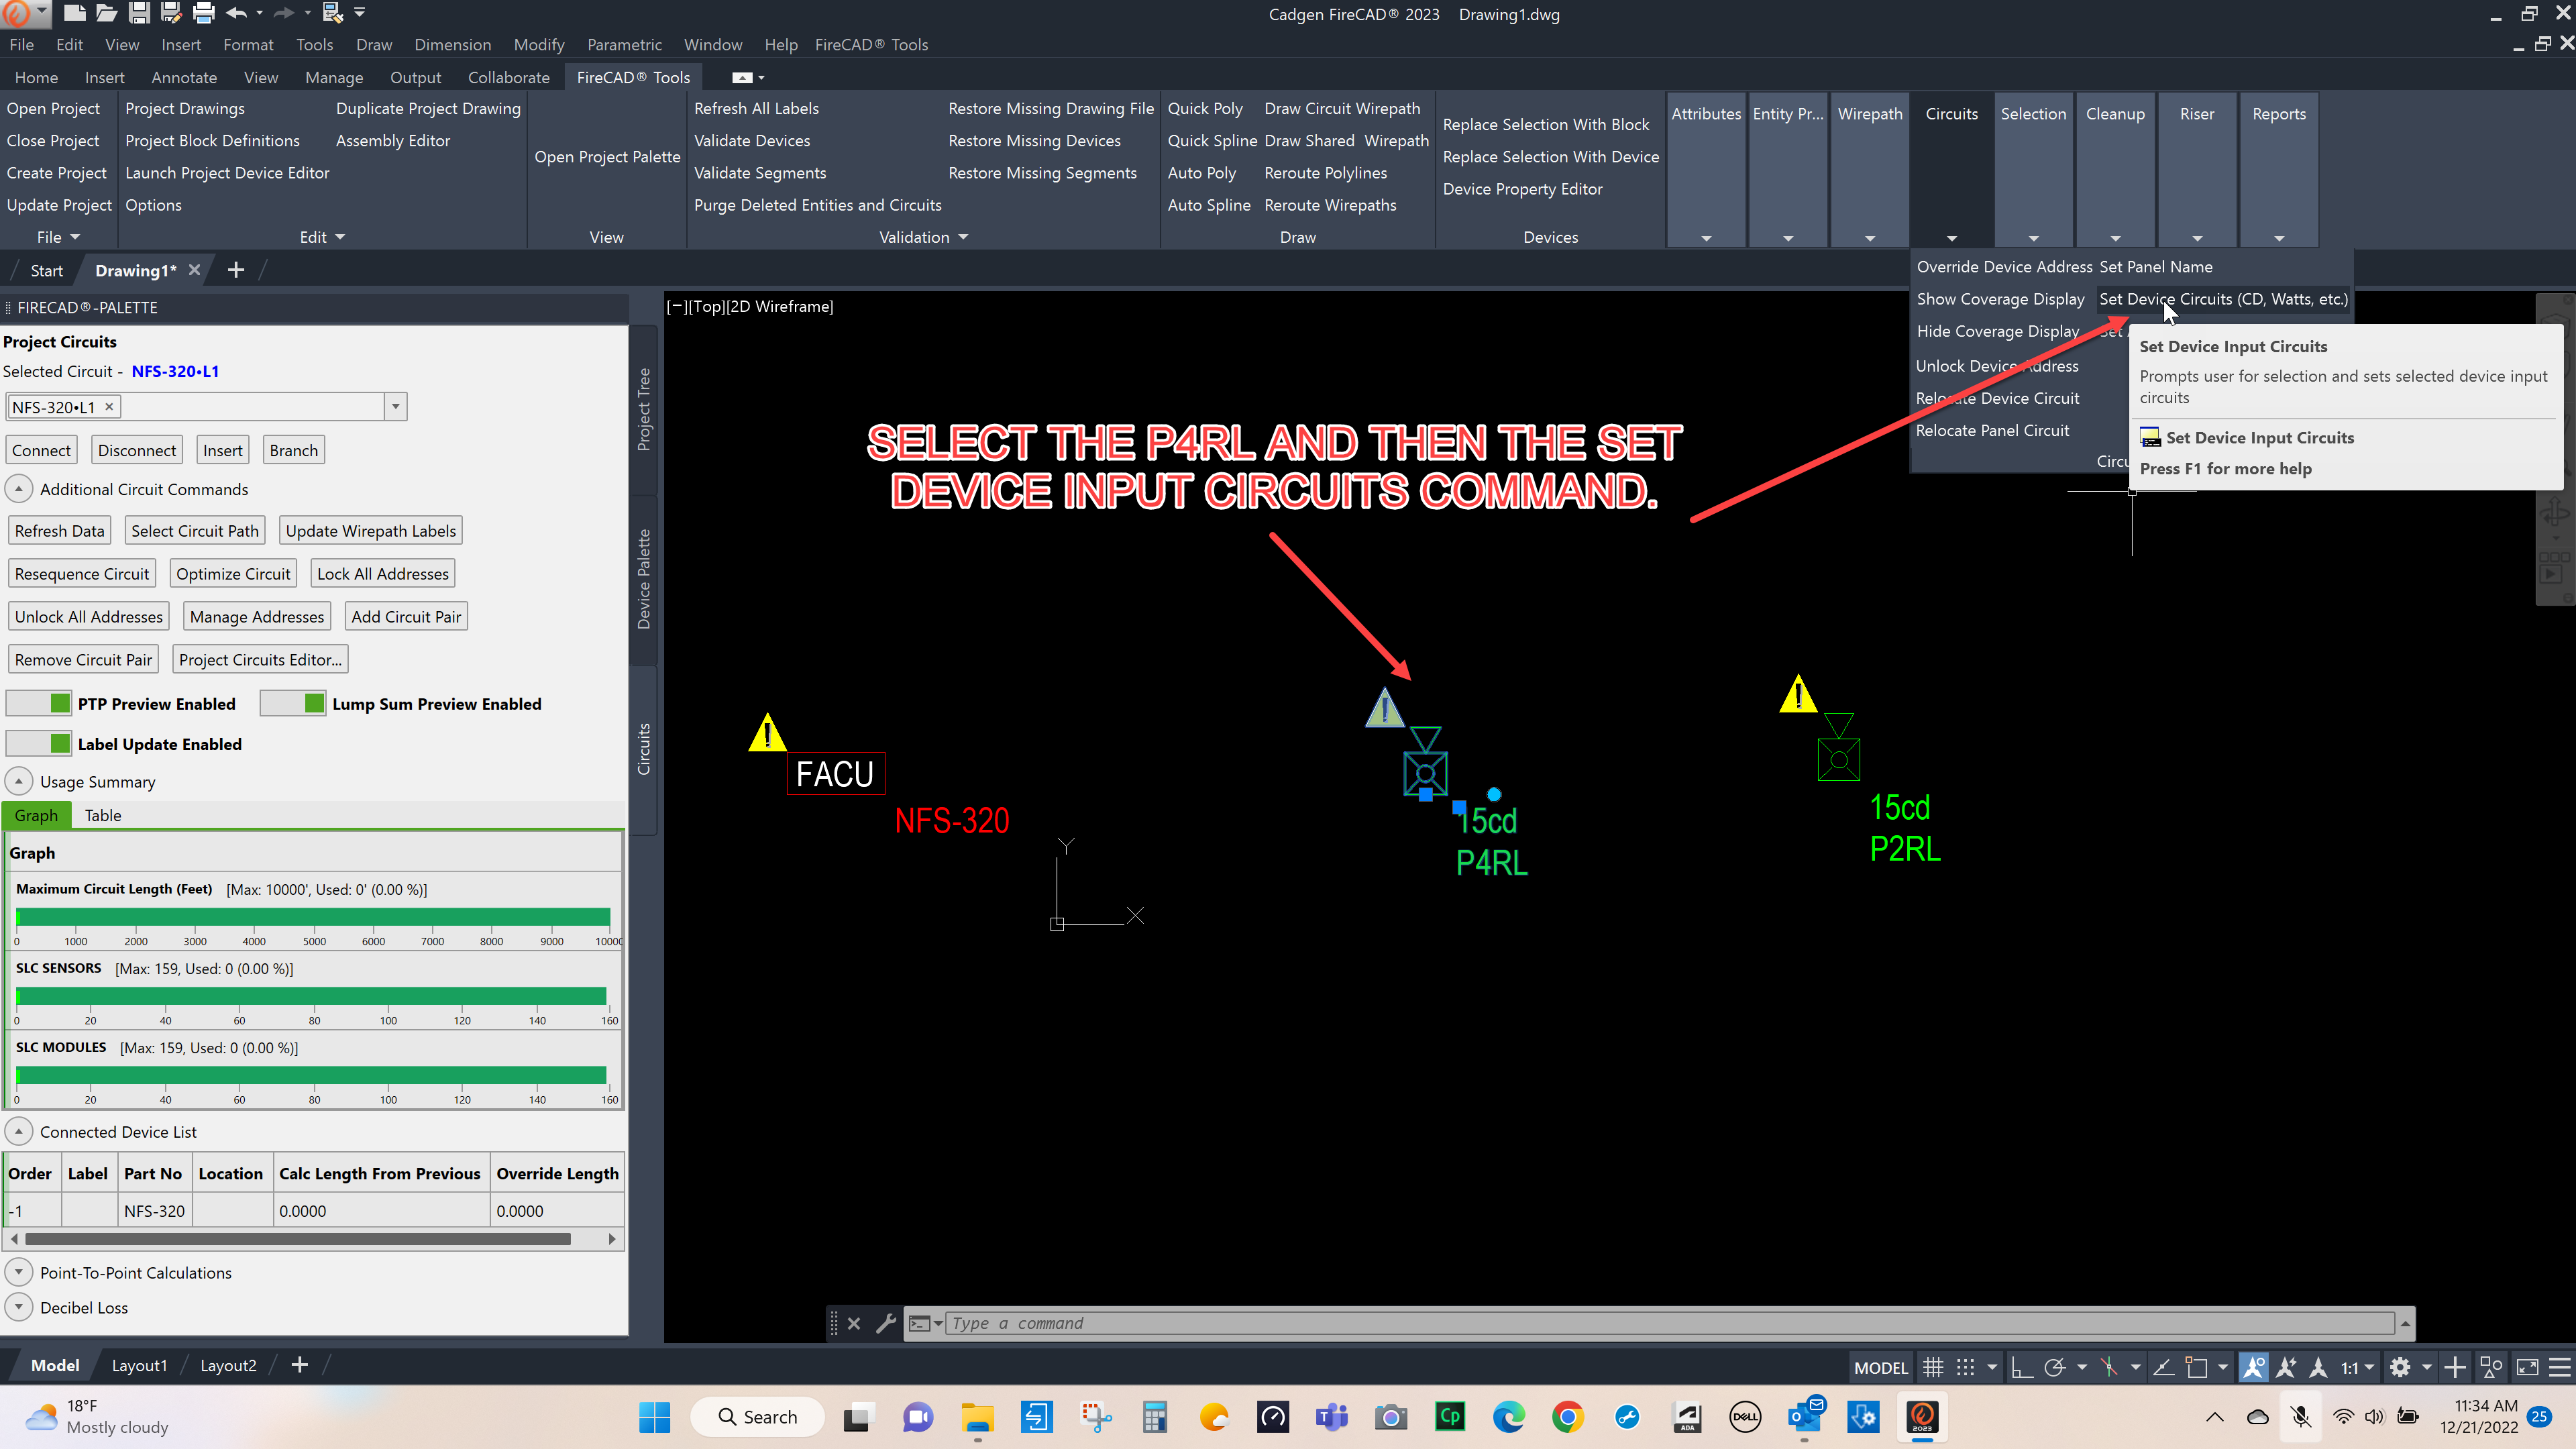This screenshot has height=1449, width=2576.
Task: Click the Set Device Input Circuits tooltip icon
Action: [2150, 438]
